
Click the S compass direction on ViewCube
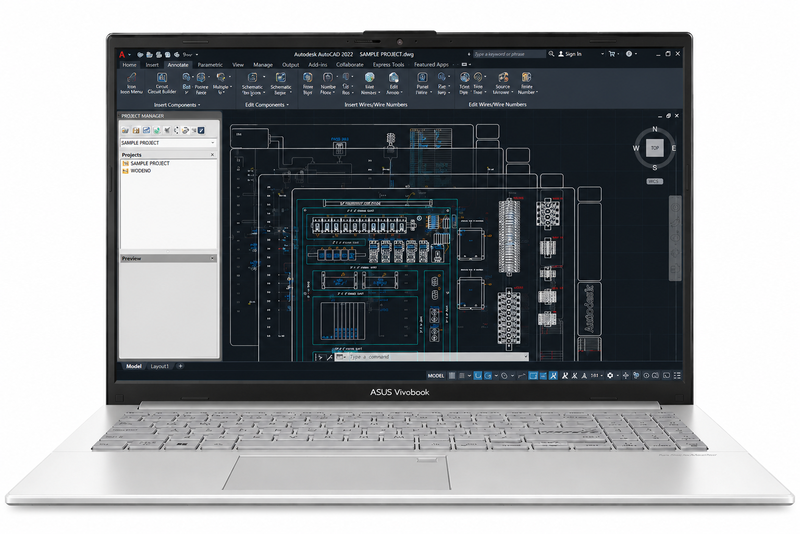point(655,167)
